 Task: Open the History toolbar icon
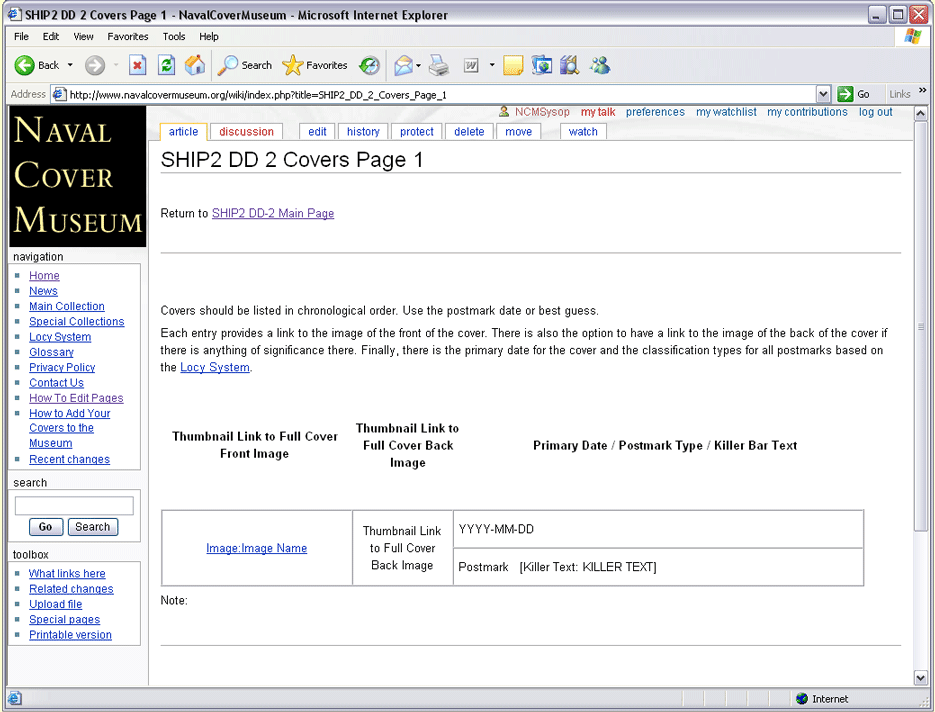tap(370, 66)
